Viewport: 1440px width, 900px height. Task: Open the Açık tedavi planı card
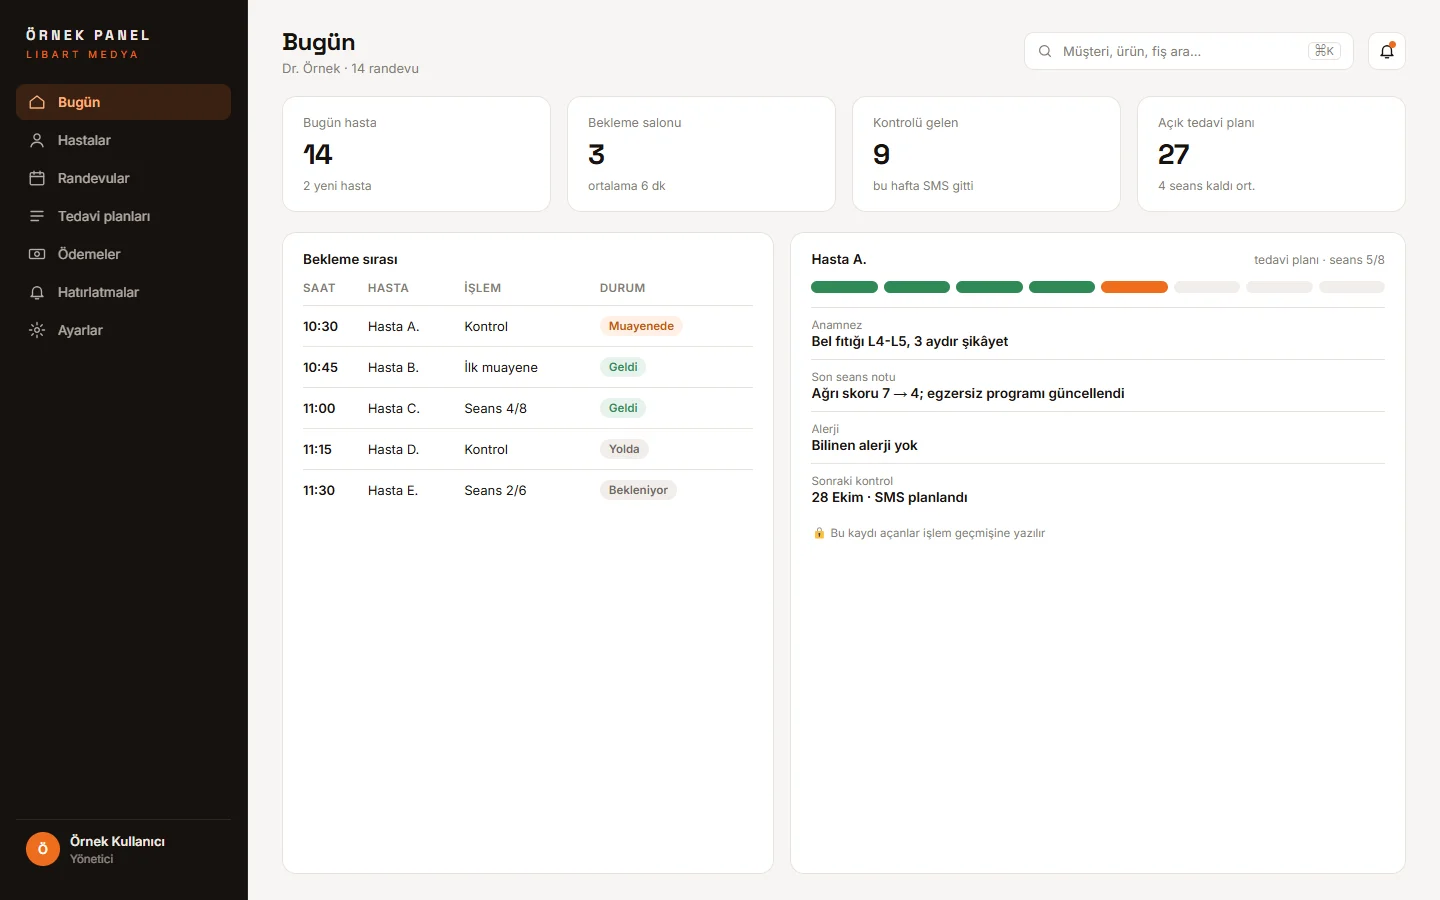[x=1271, y=154]
